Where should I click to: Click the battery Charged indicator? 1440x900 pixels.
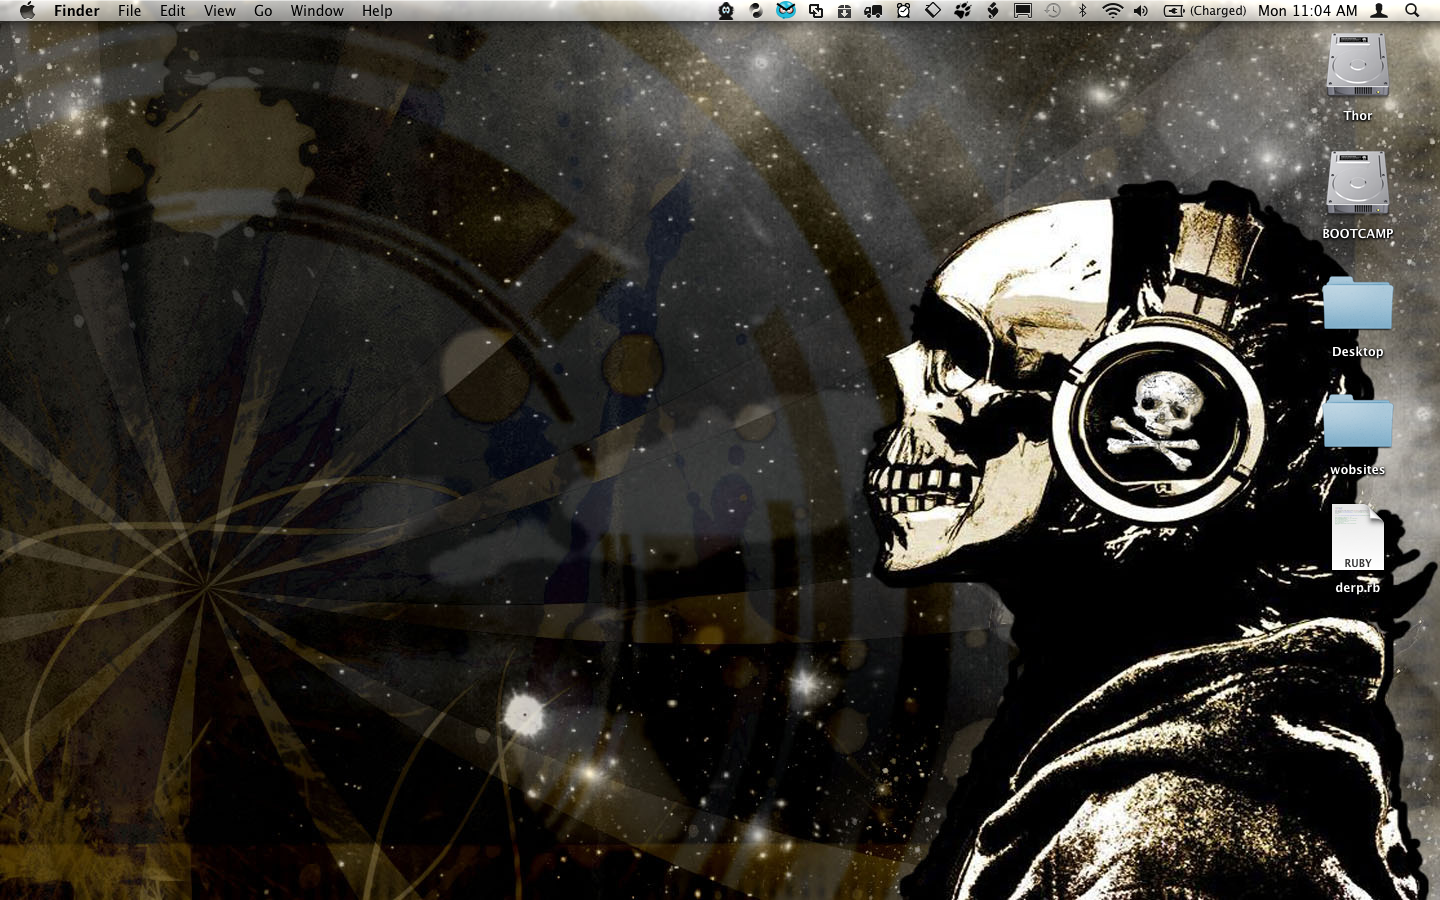click(1205, 11)
